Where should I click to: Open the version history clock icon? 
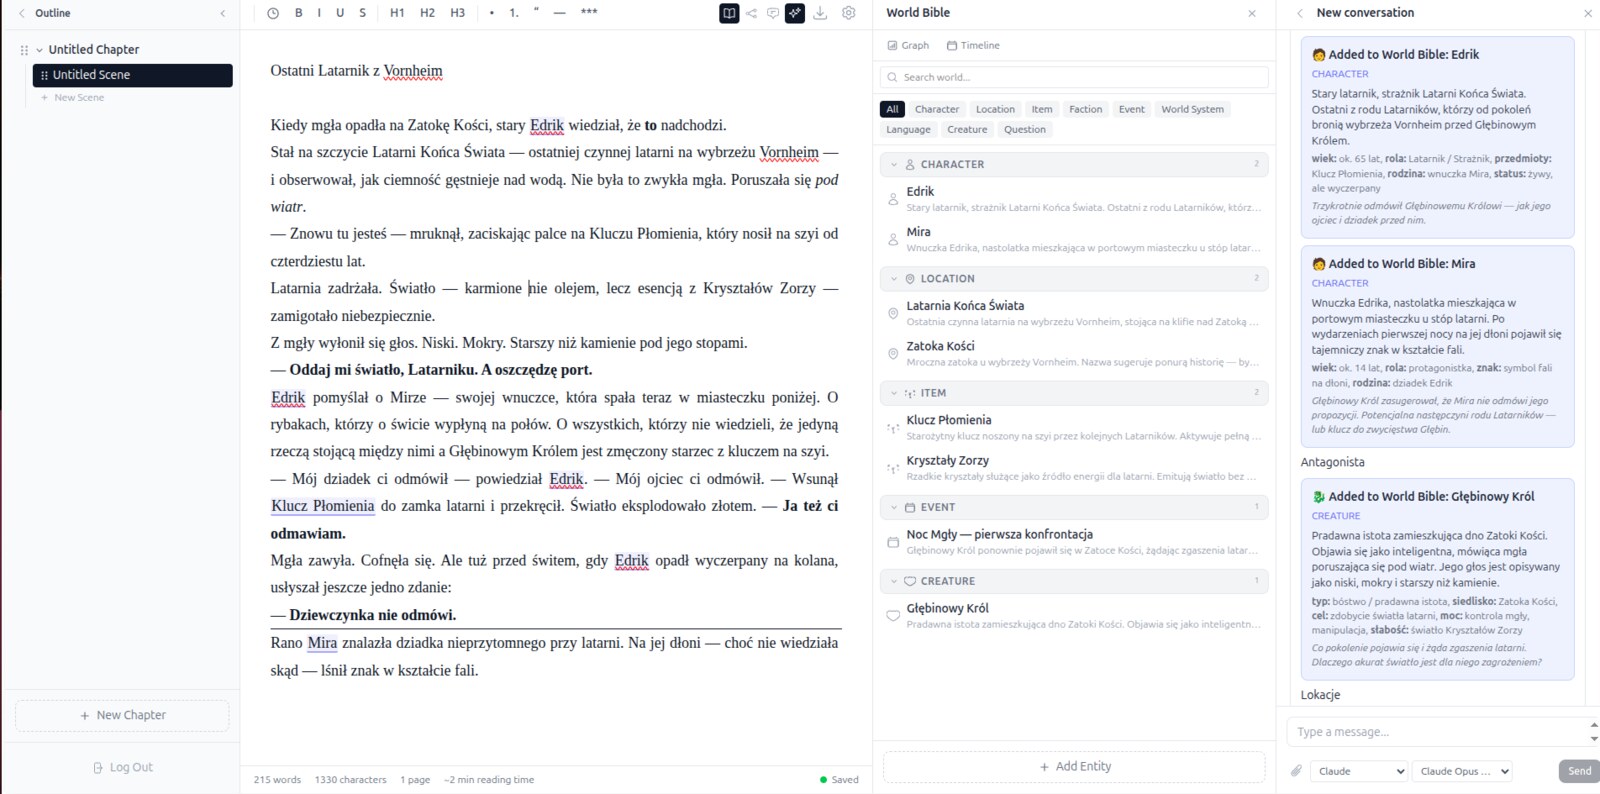(x=273, y=13)
